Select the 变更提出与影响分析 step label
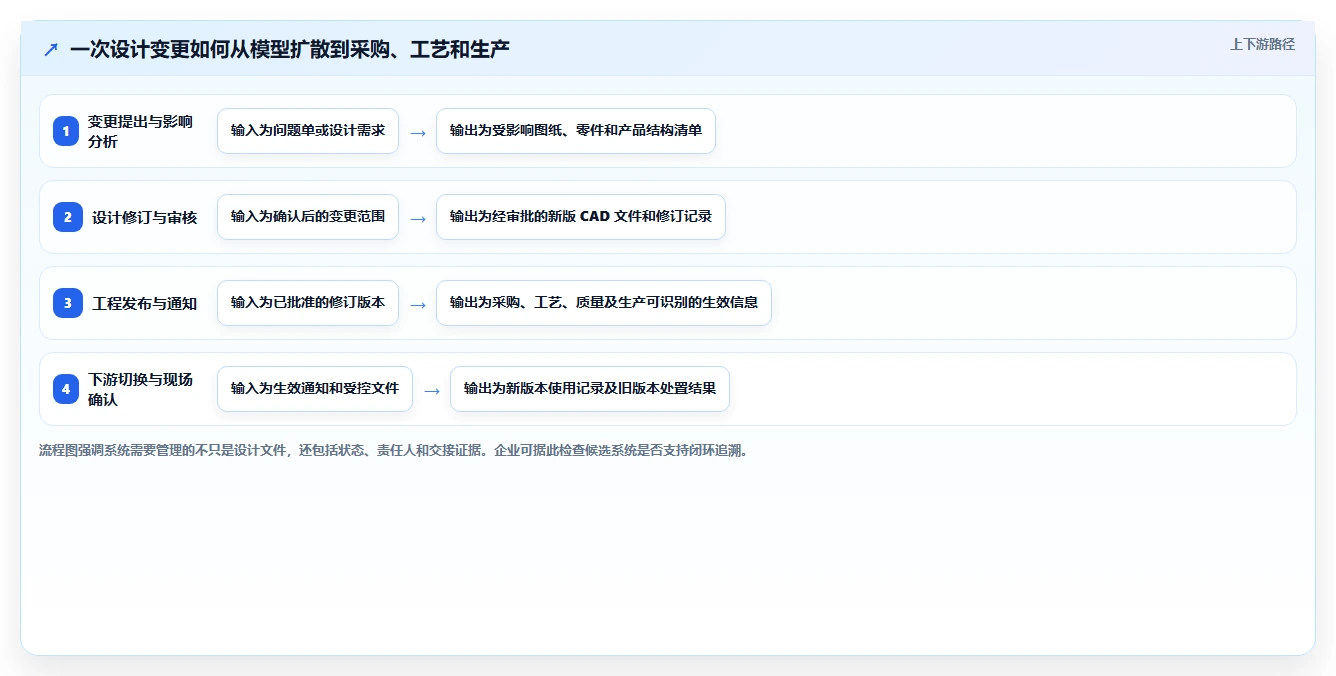Image resolution: width=1336 pixels, height=676 pixels. (140, 131)
